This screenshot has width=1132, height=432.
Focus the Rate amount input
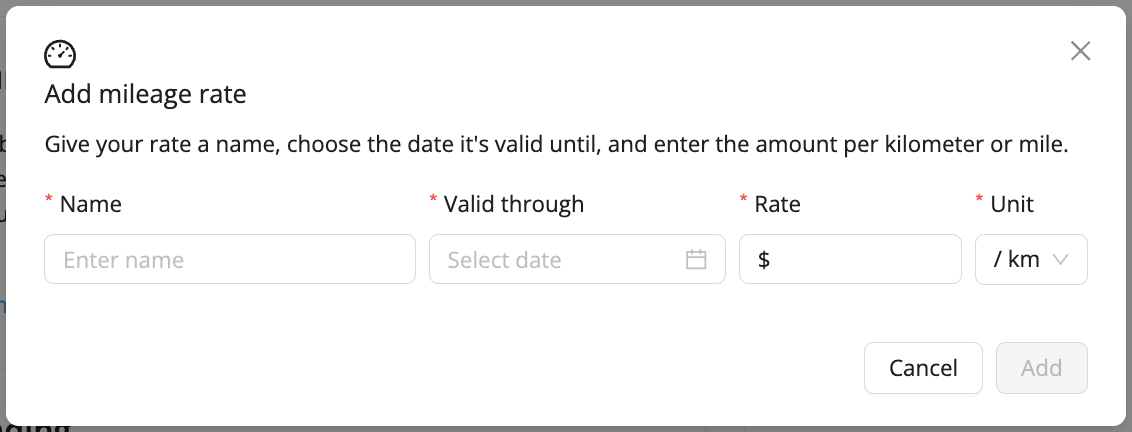point(860,260)
